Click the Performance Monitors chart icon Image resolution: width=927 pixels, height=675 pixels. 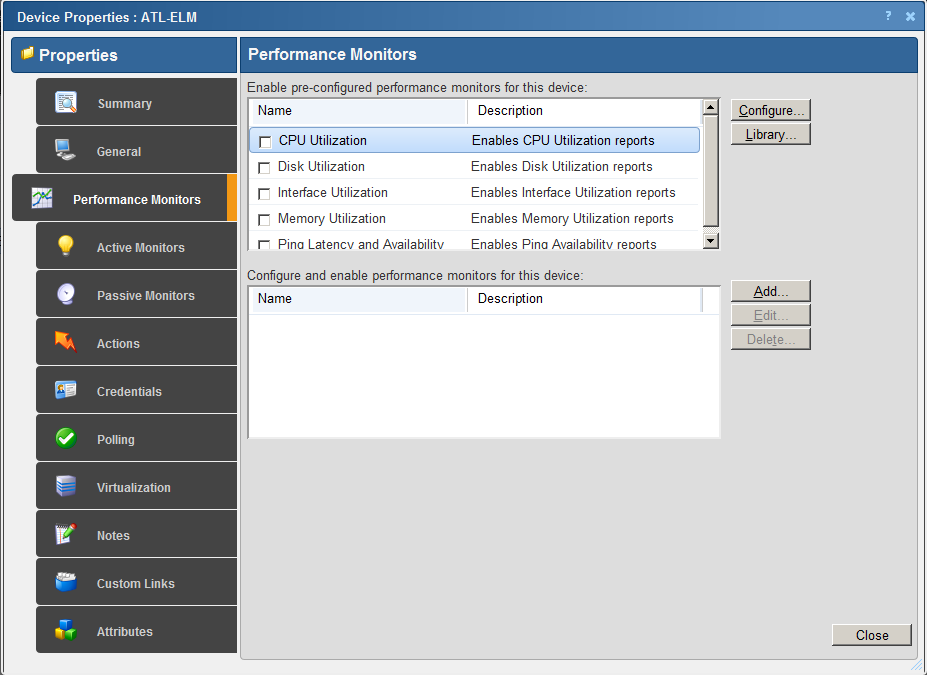42,198
